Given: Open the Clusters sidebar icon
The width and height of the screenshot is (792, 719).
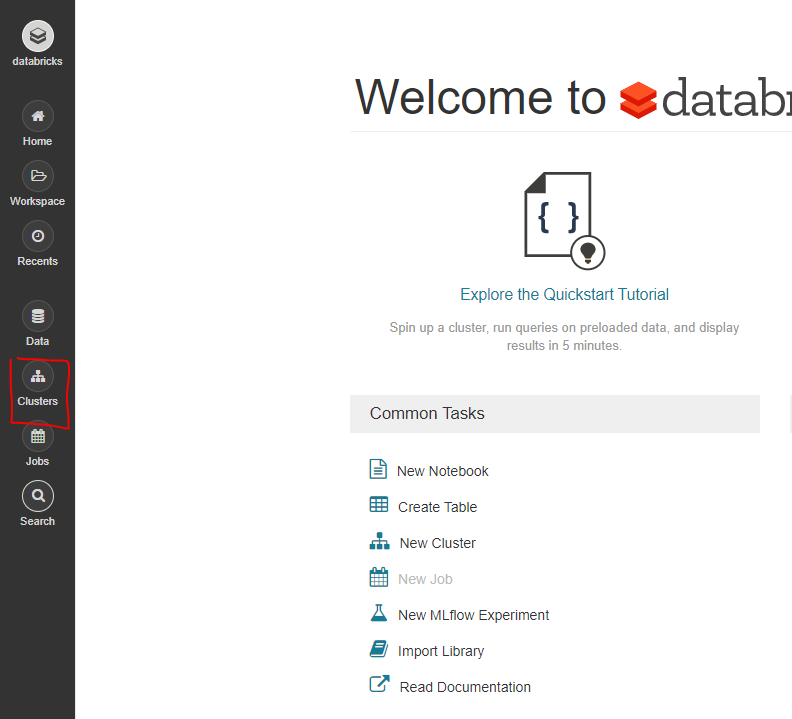Looking at the screenshot, I should click(37, 376).
